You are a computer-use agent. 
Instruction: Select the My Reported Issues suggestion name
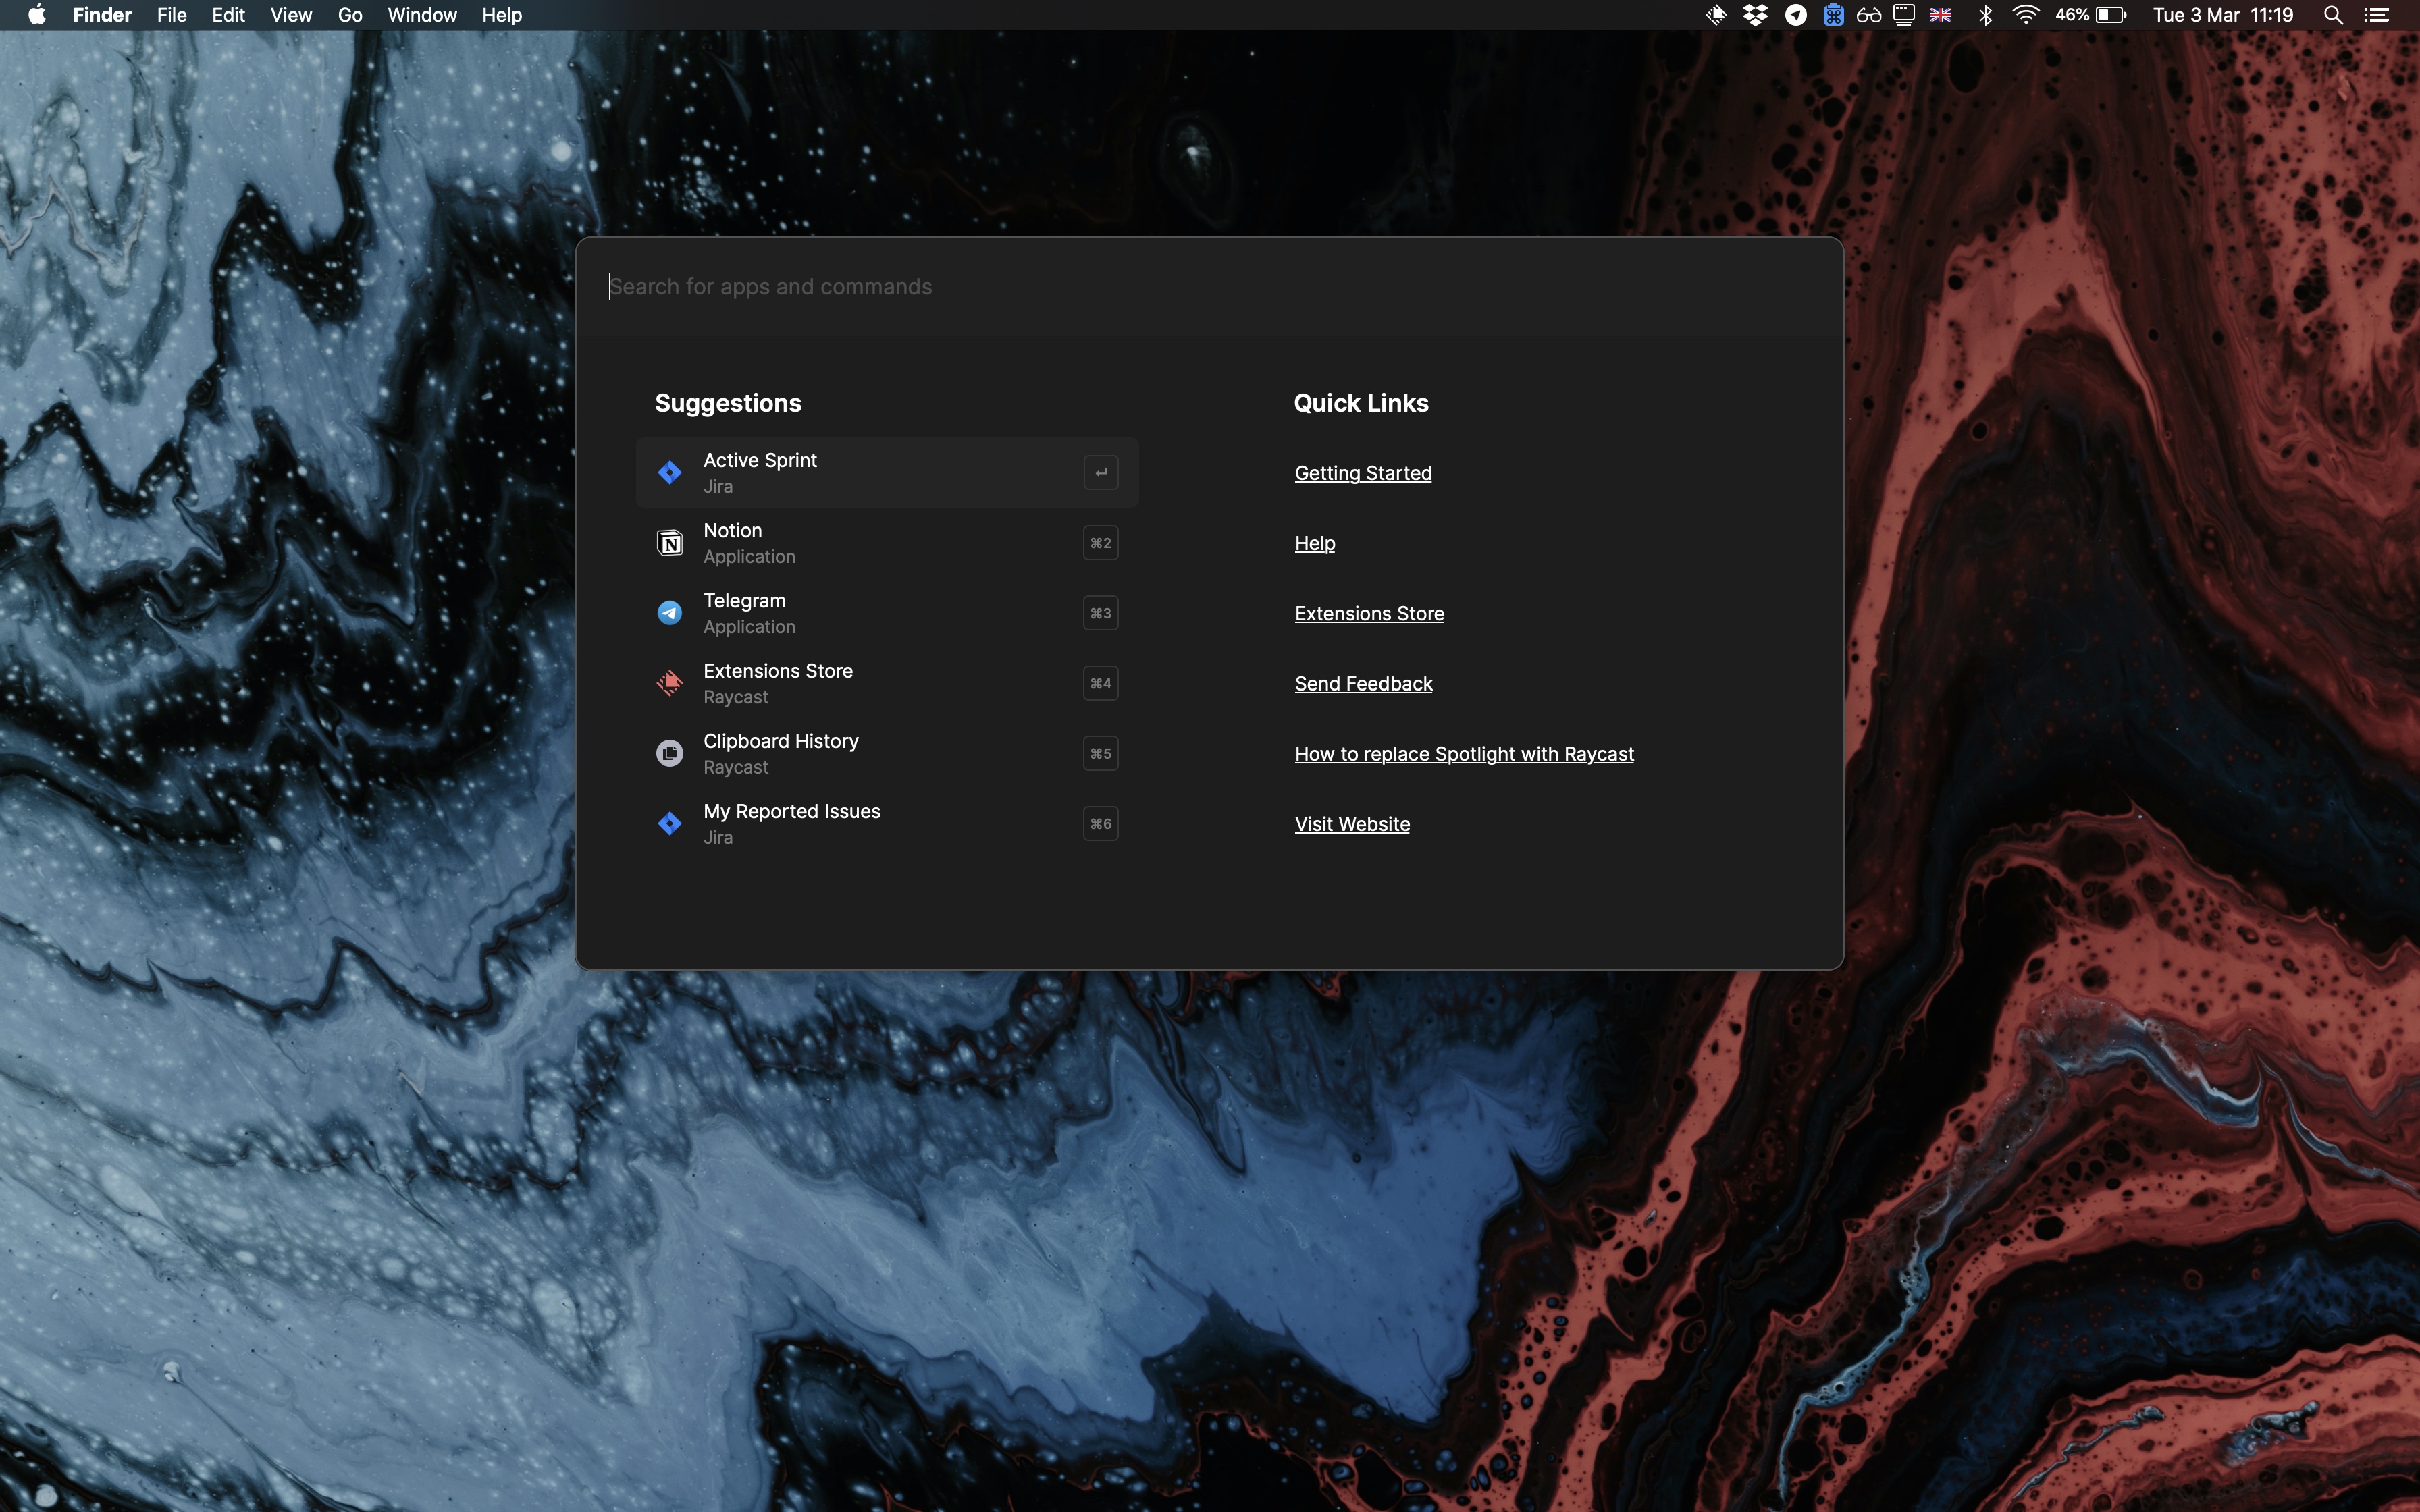(x=792, y=811)
